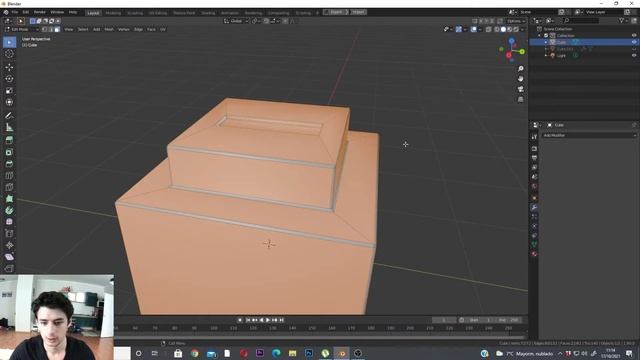640x360 pixels.
Task: Choose the Rotate tool
Action: [9, 79]
